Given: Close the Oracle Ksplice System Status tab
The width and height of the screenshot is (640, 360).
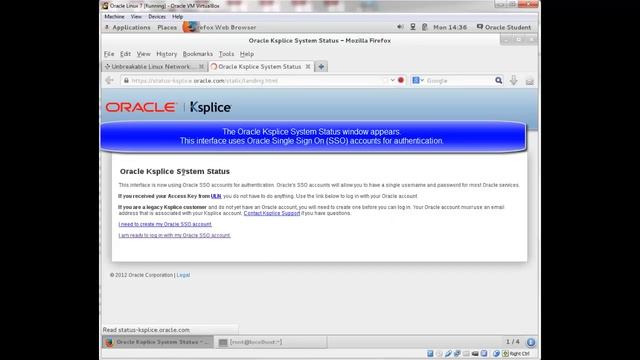Looking at the screenshot, I should 308,67.
